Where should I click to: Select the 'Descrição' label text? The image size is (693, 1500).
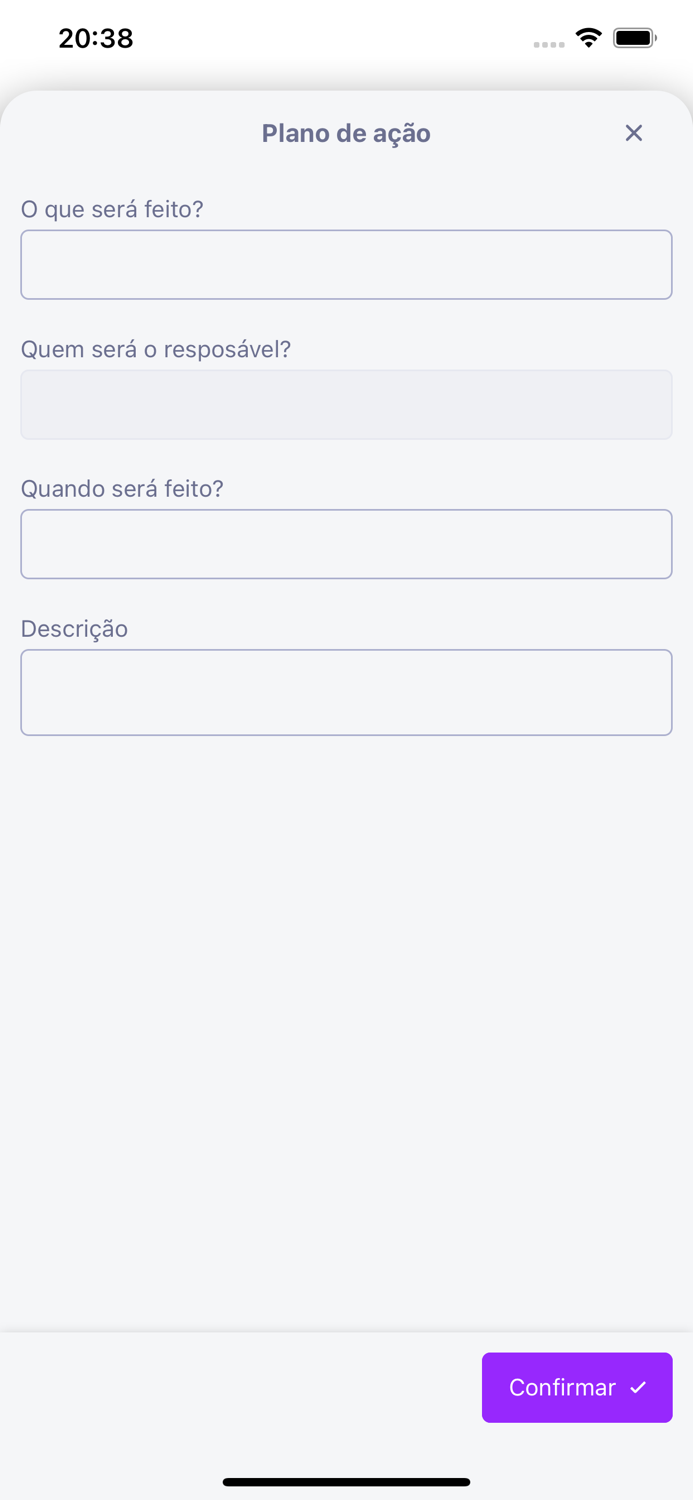(74, 629)
